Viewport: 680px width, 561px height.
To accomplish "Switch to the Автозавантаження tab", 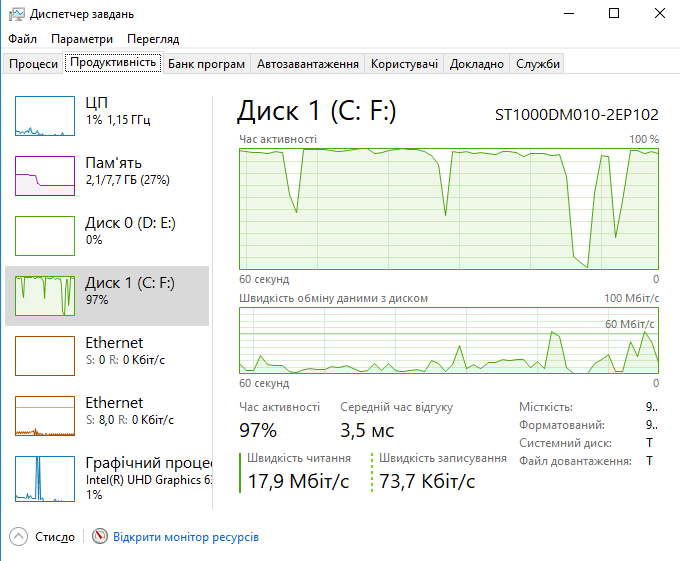I will (308, 64).
